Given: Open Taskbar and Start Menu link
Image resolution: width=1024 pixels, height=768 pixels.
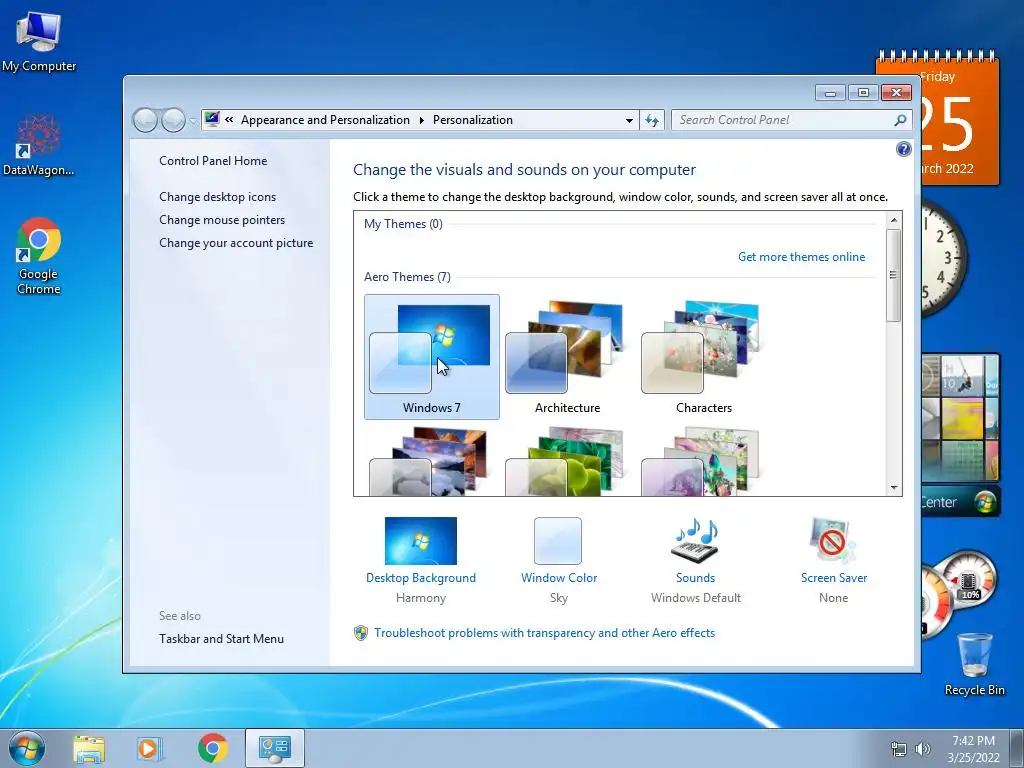Looking at the screenshot, I should tap(221, 639).
